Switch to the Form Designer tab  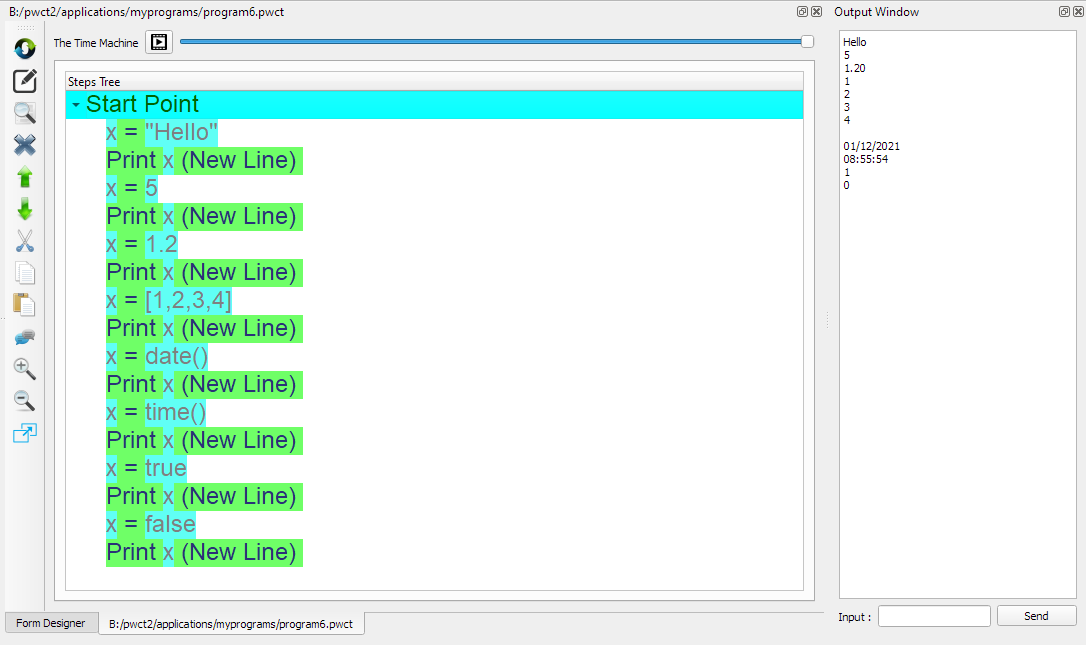point(50,622)
